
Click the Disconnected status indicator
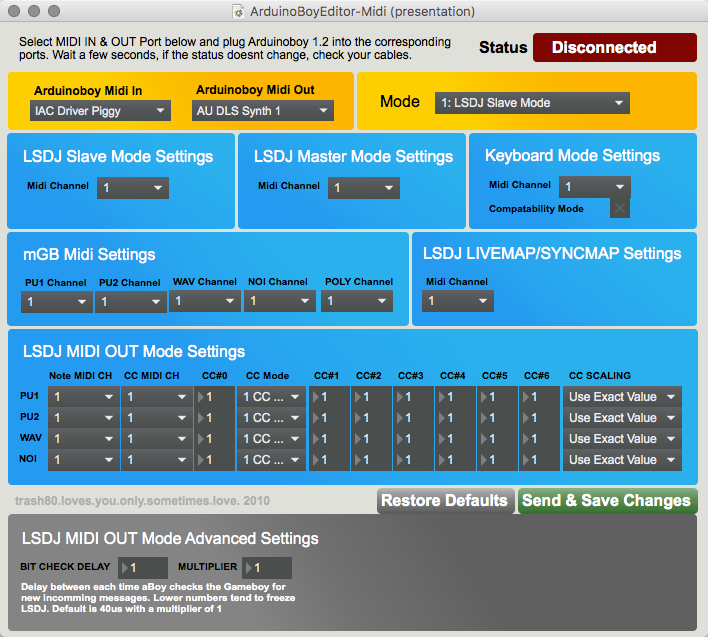[615, 47]
